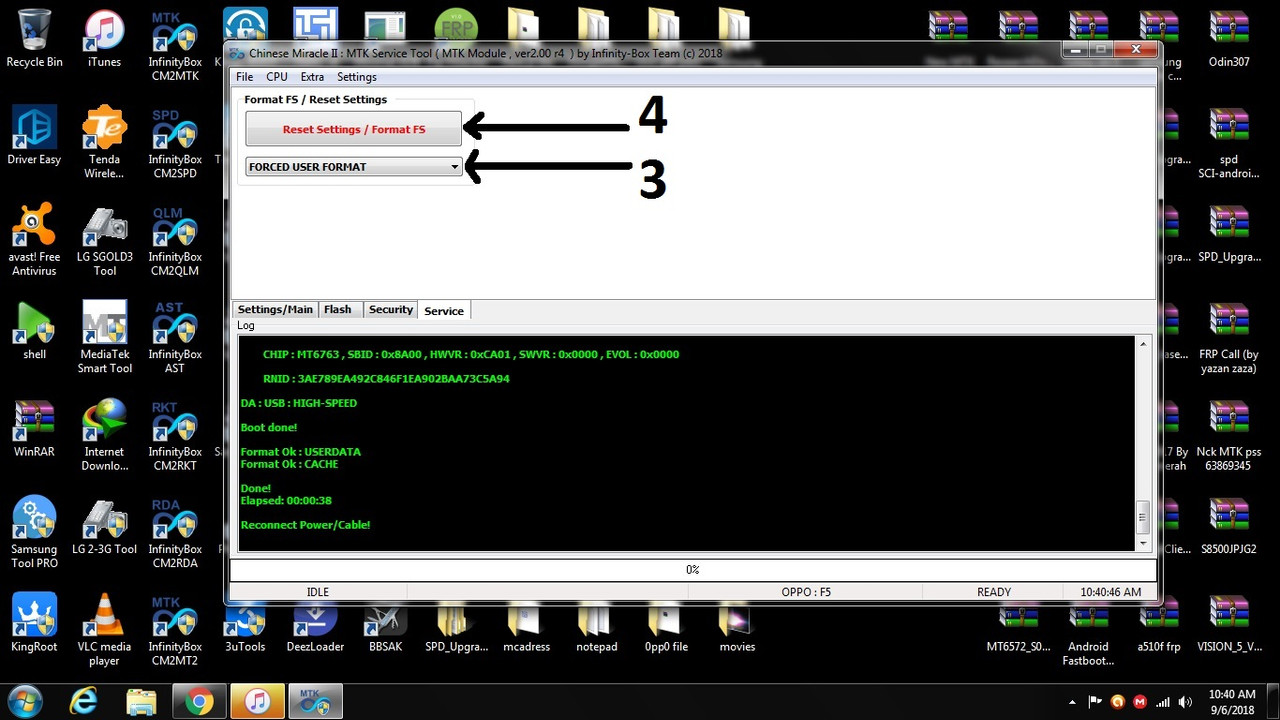Select the Nck MTK pss archive icon
The height and width of the screenshot is (720, 1280).
(1229, 436)
